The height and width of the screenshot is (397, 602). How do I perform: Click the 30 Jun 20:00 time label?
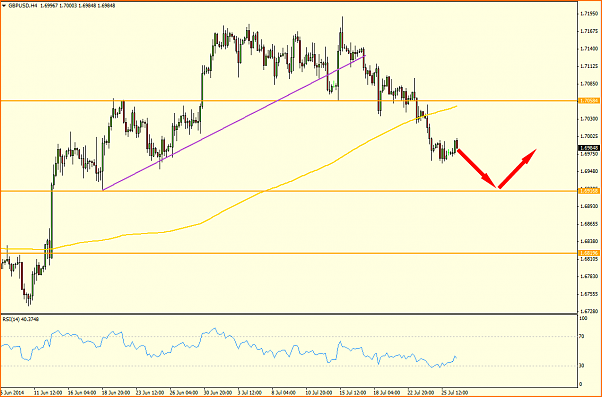coord(219,393)
